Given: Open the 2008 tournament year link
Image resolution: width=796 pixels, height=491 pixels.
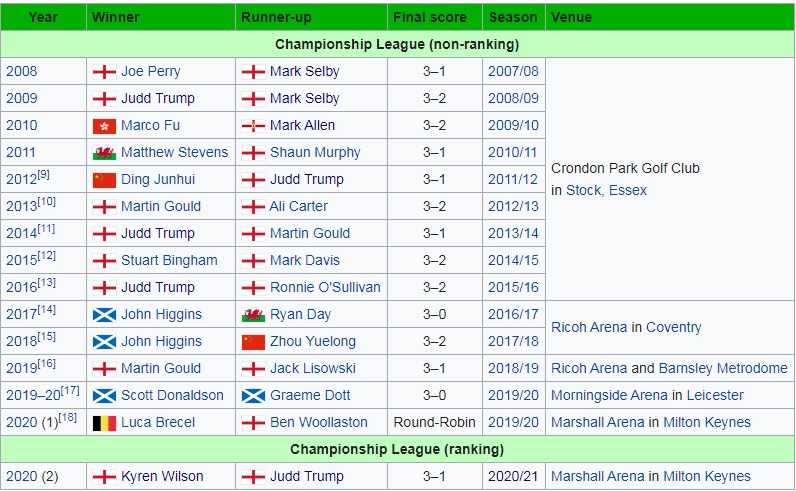Looking at the screenshot, I should 21,71.
